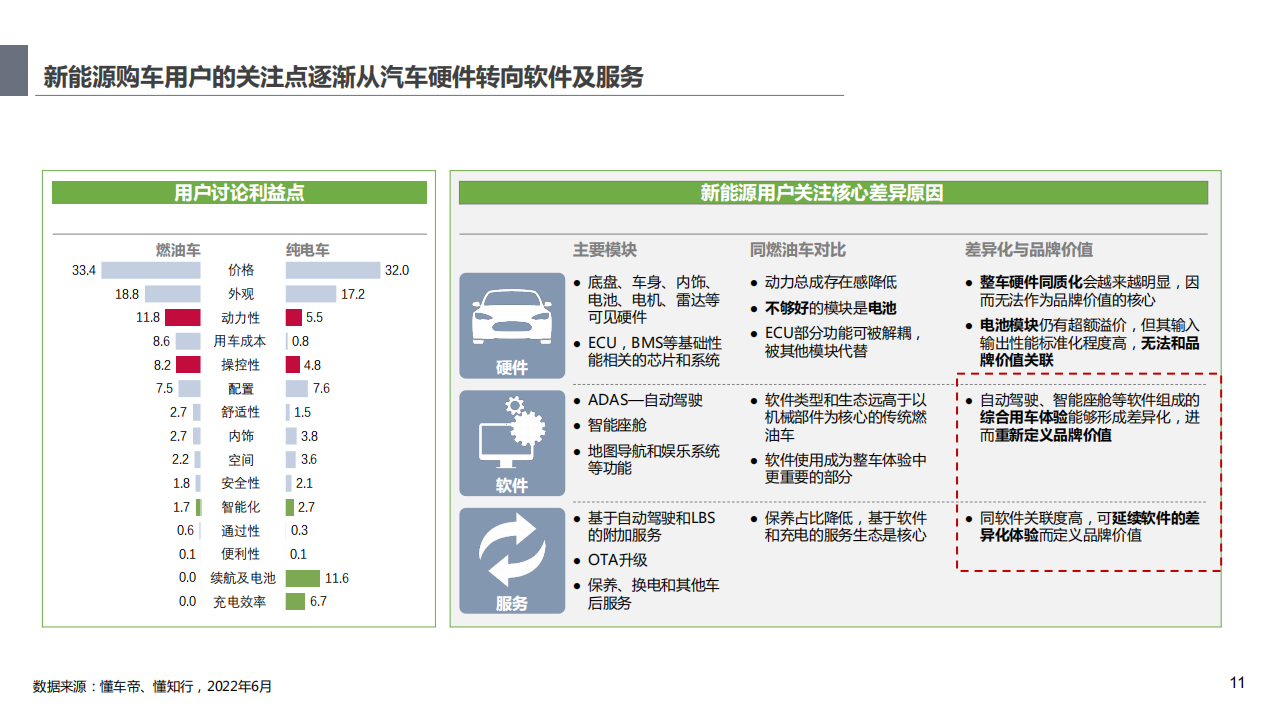Click the green 续航及电池 bar 11.6
Viewport: 1280px width, 720px height.
pos(303,578)
